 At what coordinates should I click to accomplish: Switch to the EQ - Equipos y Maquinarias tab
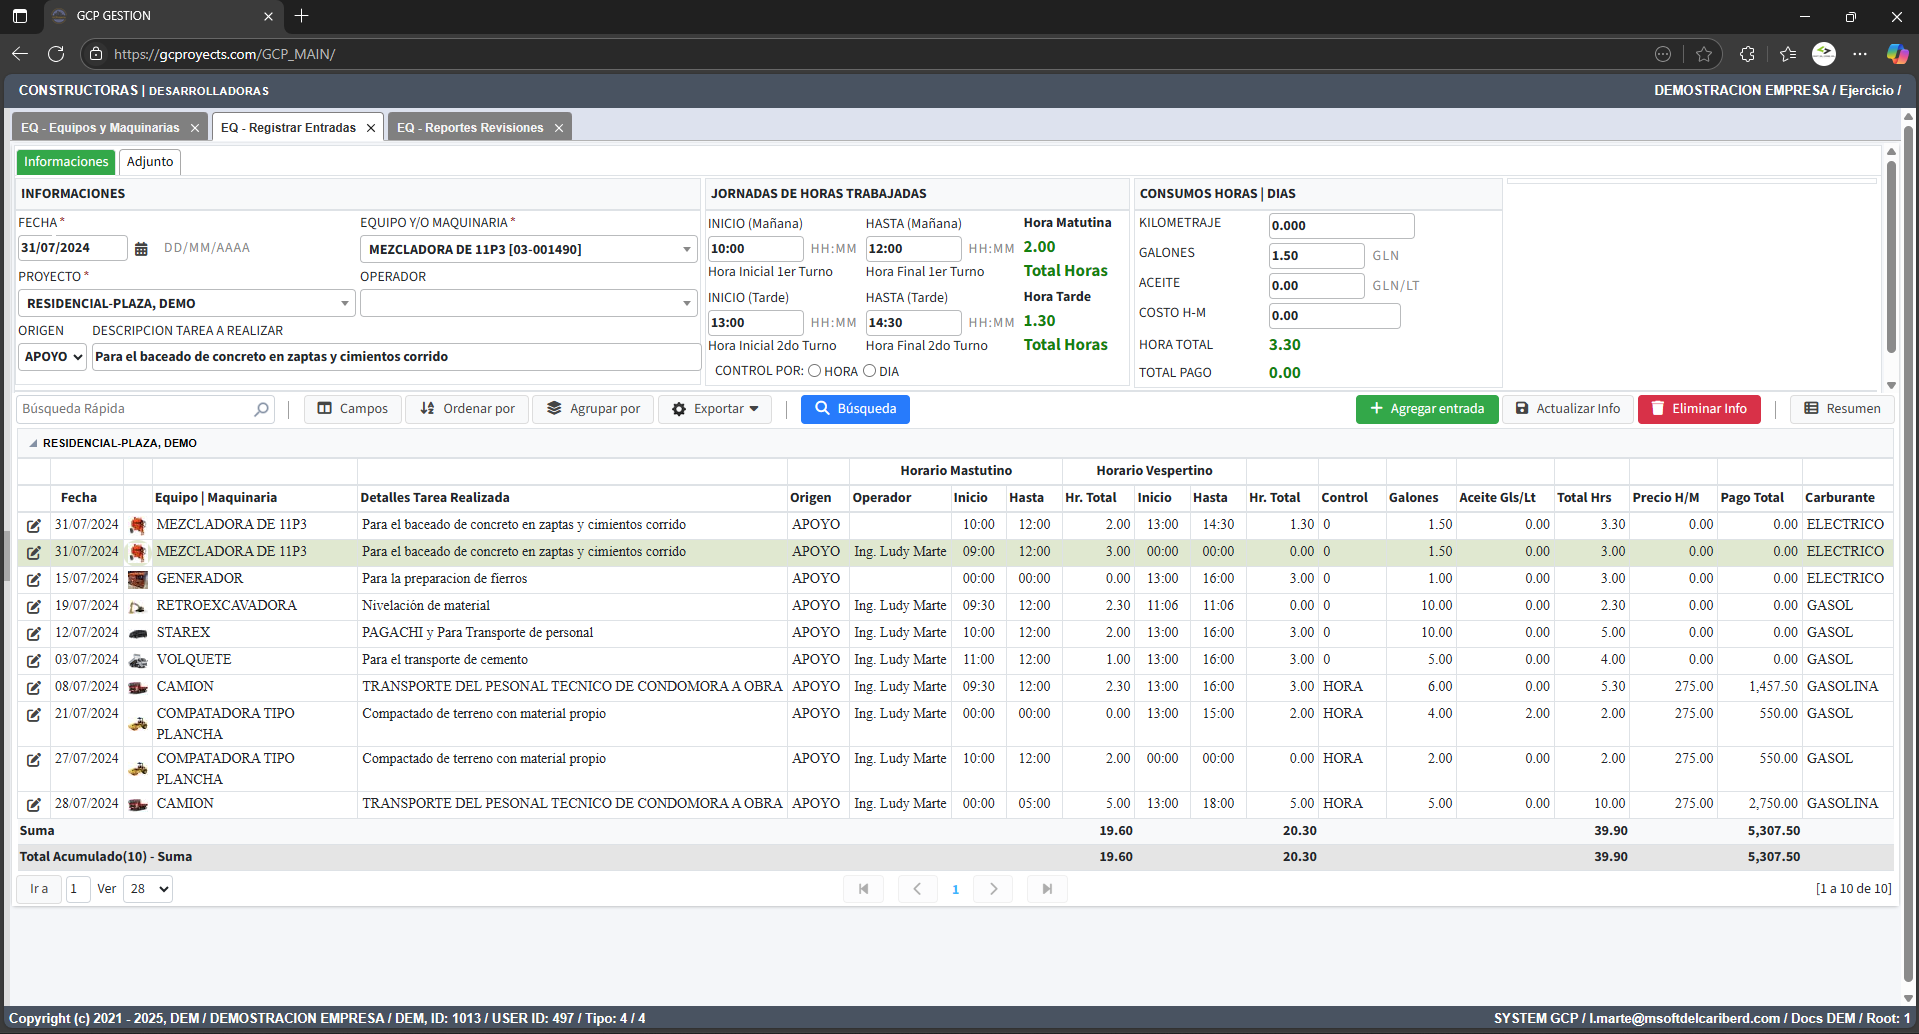point(100,128)
